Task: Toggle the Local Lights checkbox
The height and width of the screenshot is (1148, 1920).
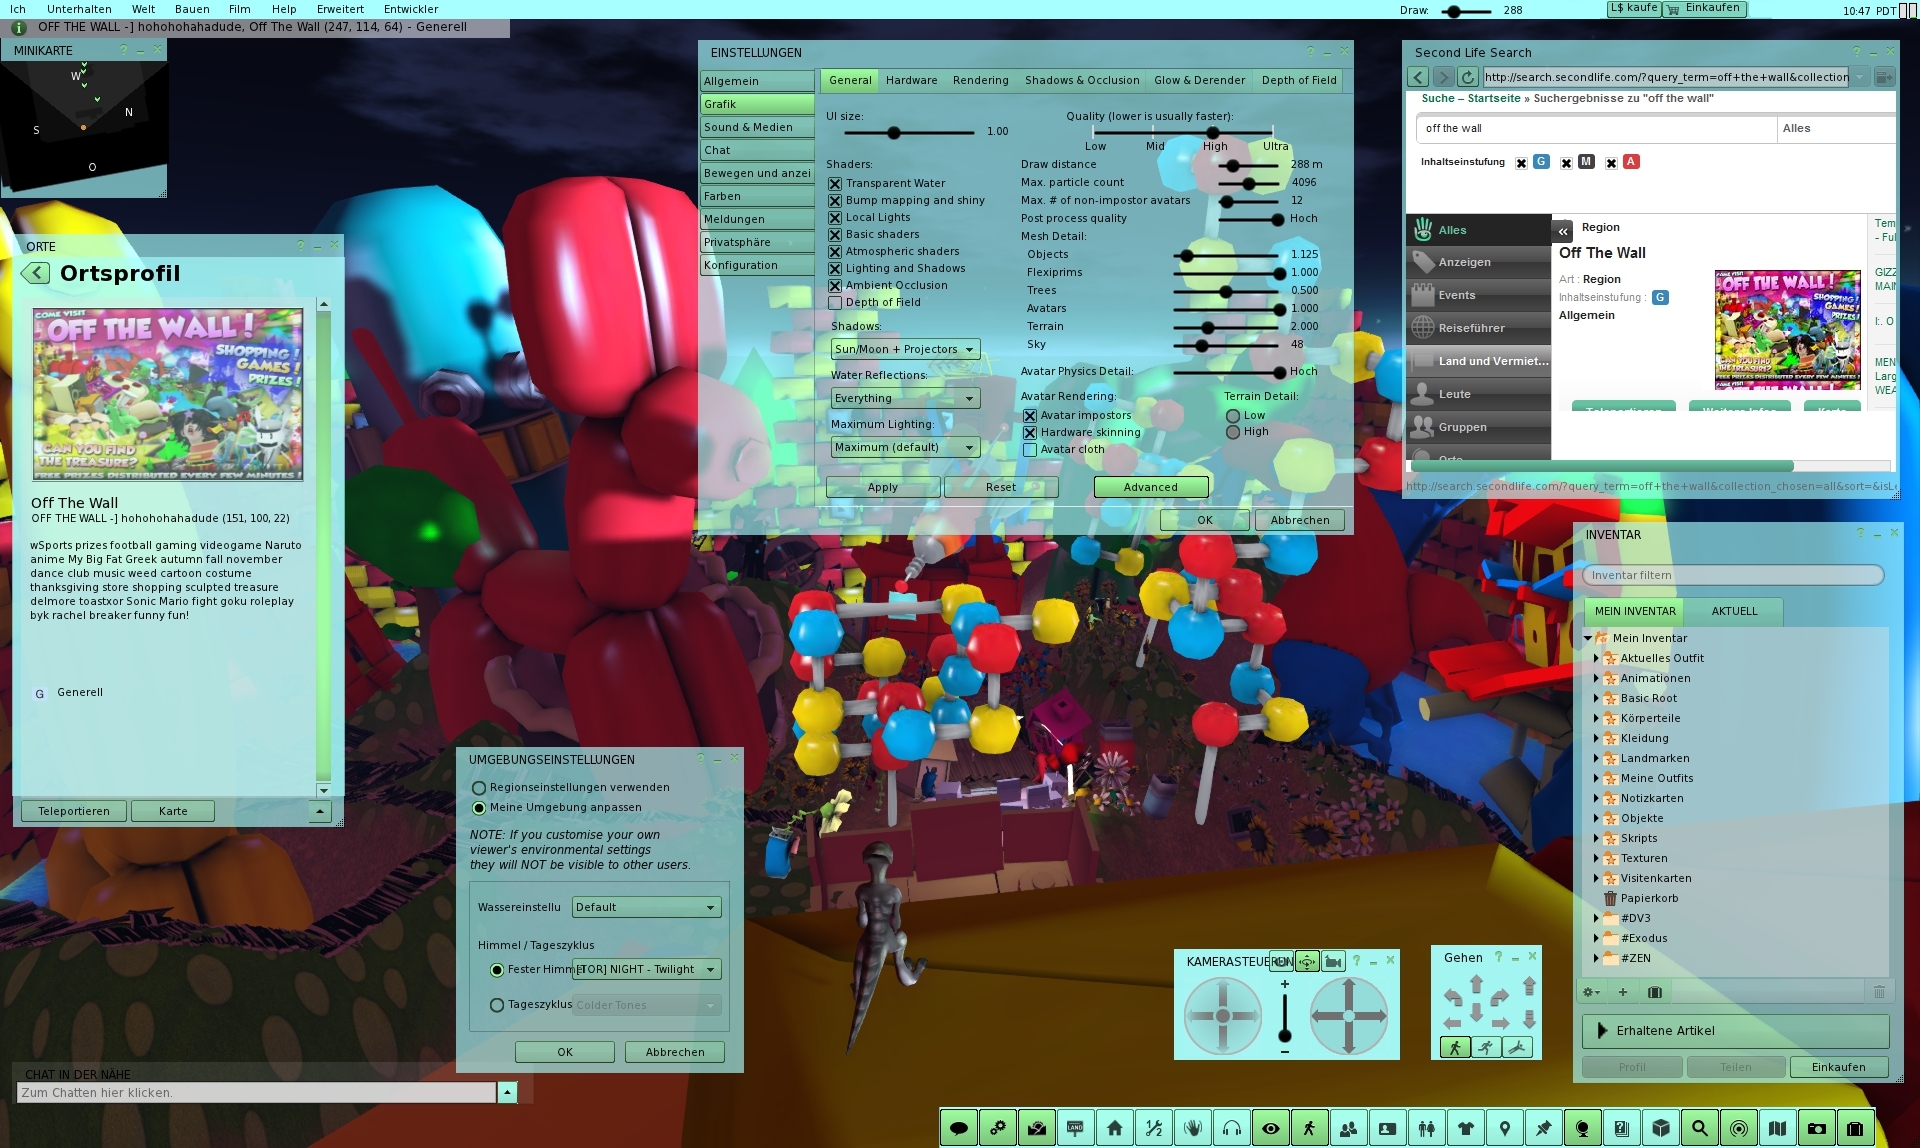Action: tap(835, 218)
